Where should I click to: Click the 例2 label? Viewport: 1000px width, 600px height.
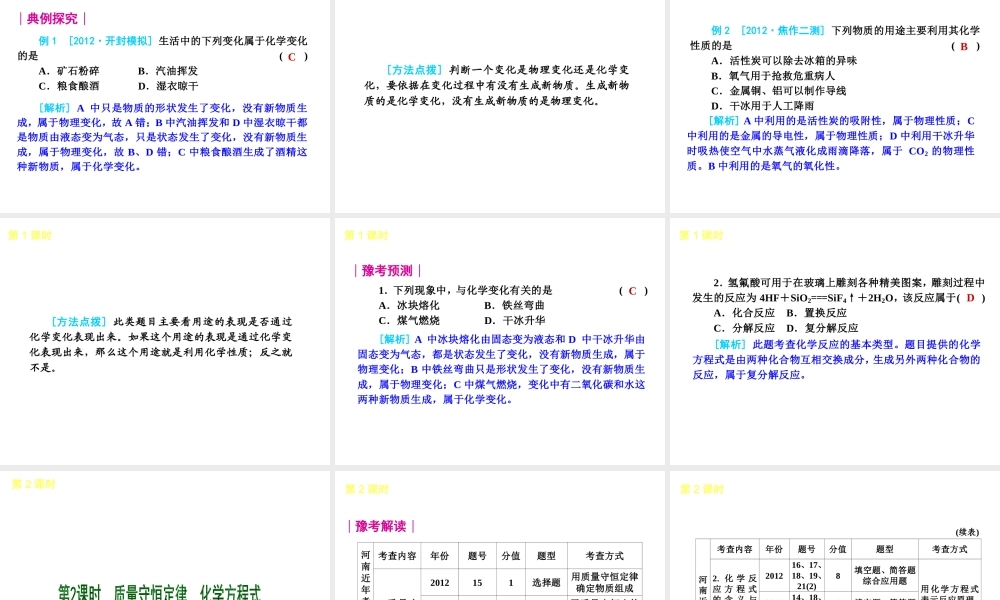point(721,31)
